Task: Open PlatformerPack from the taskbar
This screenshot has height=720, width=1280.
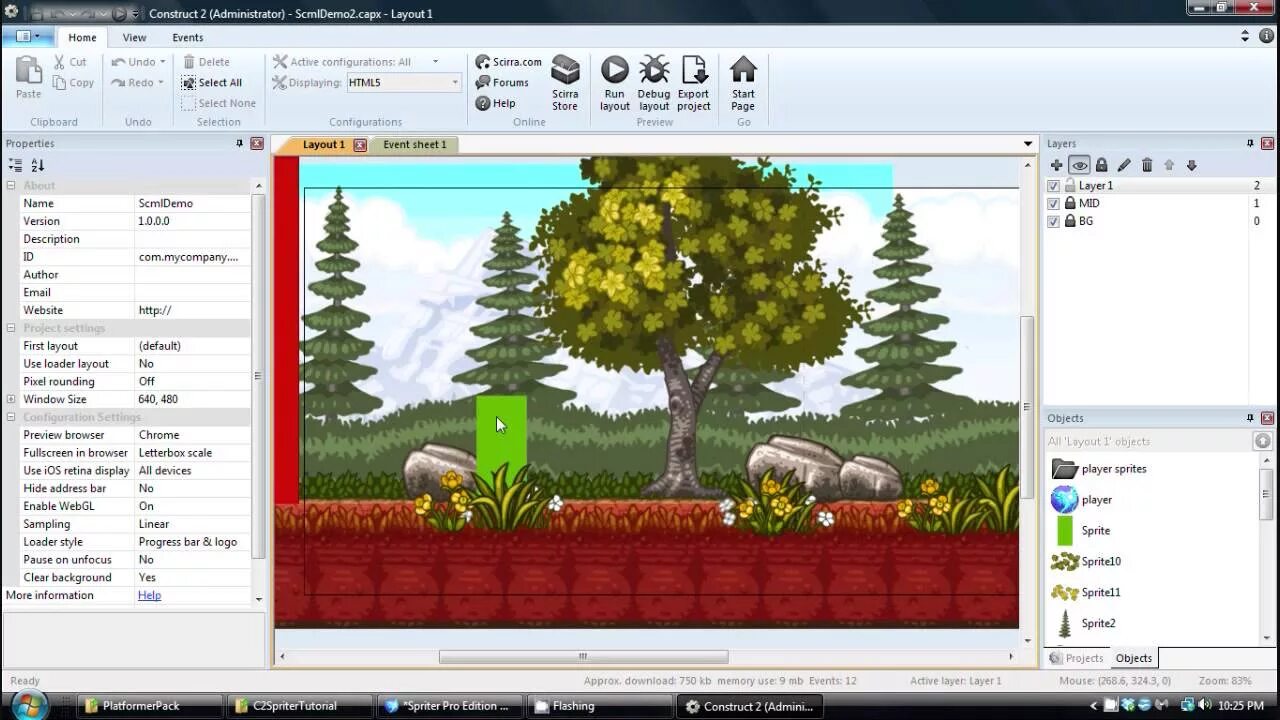Action: pyautogui.click(x=150, y=706)
